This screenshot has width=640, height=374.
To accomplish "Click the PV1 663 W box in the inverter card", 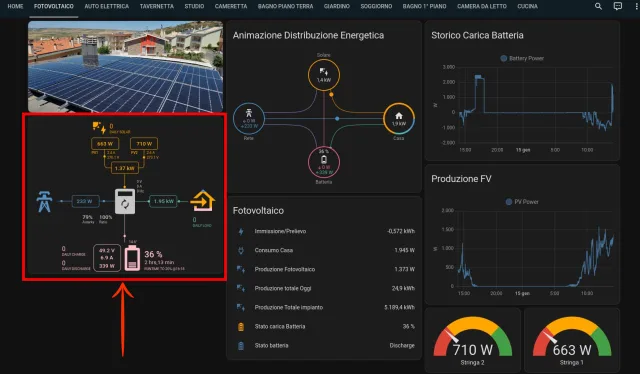I will click(105, 144).
